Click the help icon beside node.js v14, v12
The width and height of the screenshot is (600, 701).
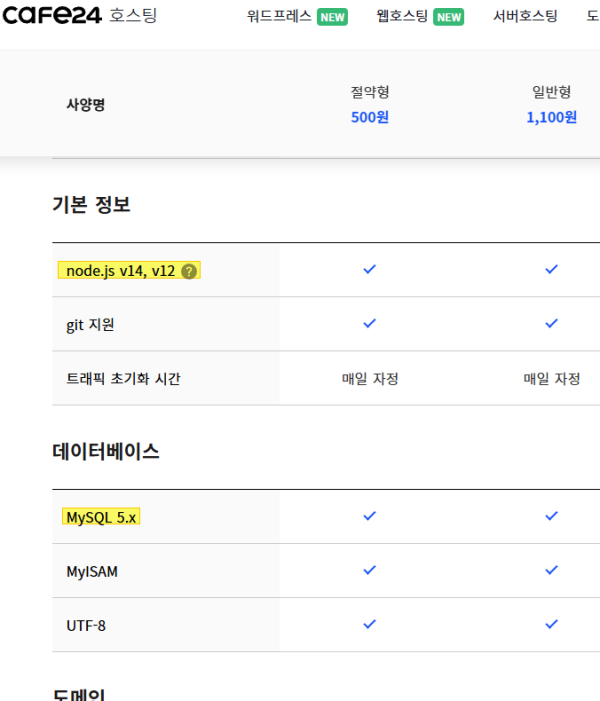(x=190, y=270)
